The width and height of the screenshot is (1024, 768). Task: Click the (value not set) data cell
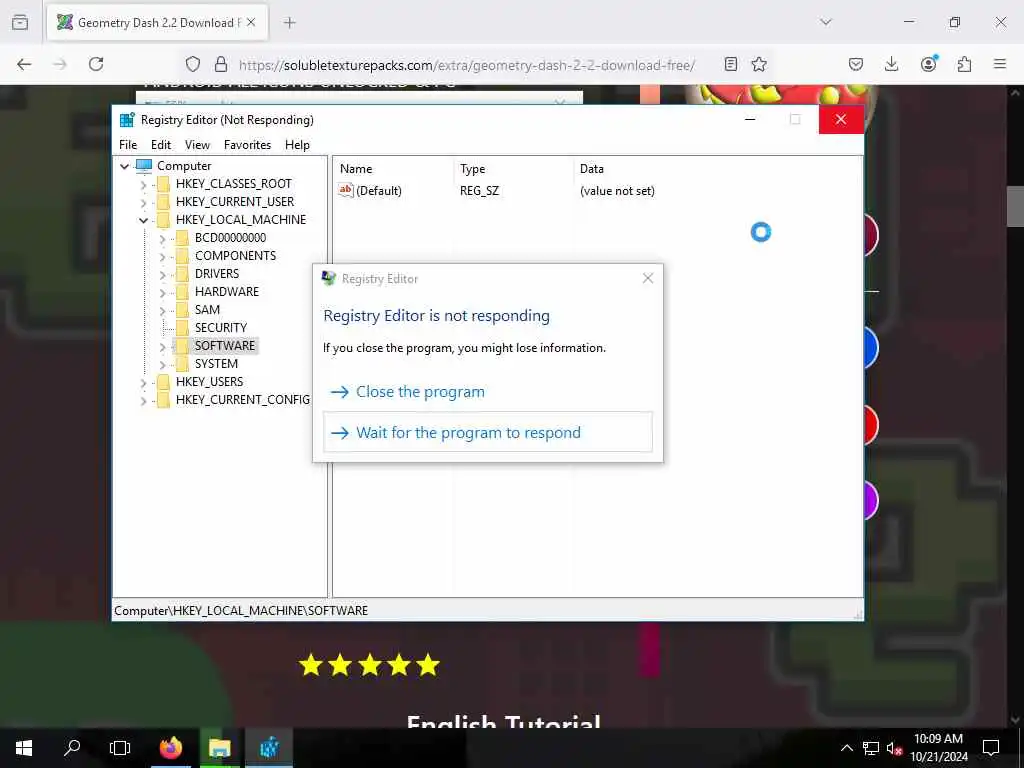617,191
